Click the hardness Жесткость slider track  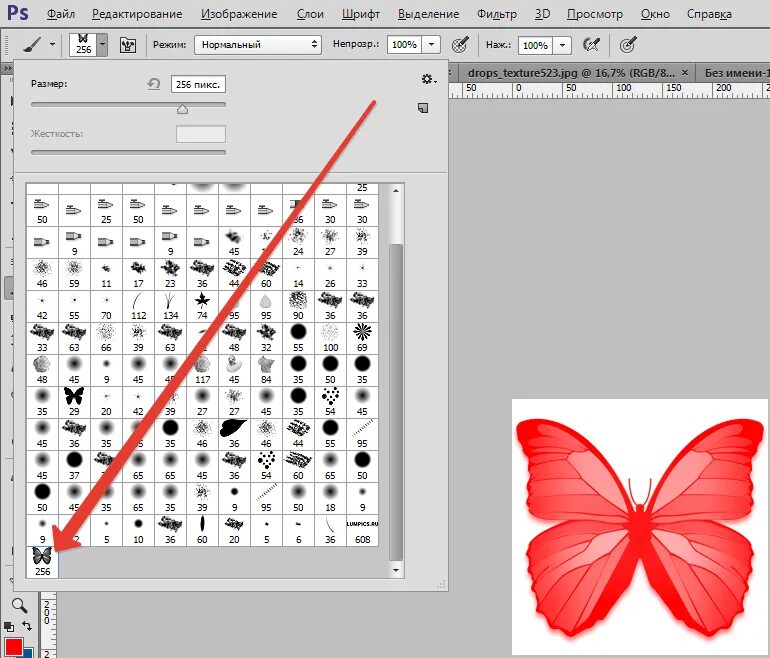click(x=128, y=152)
